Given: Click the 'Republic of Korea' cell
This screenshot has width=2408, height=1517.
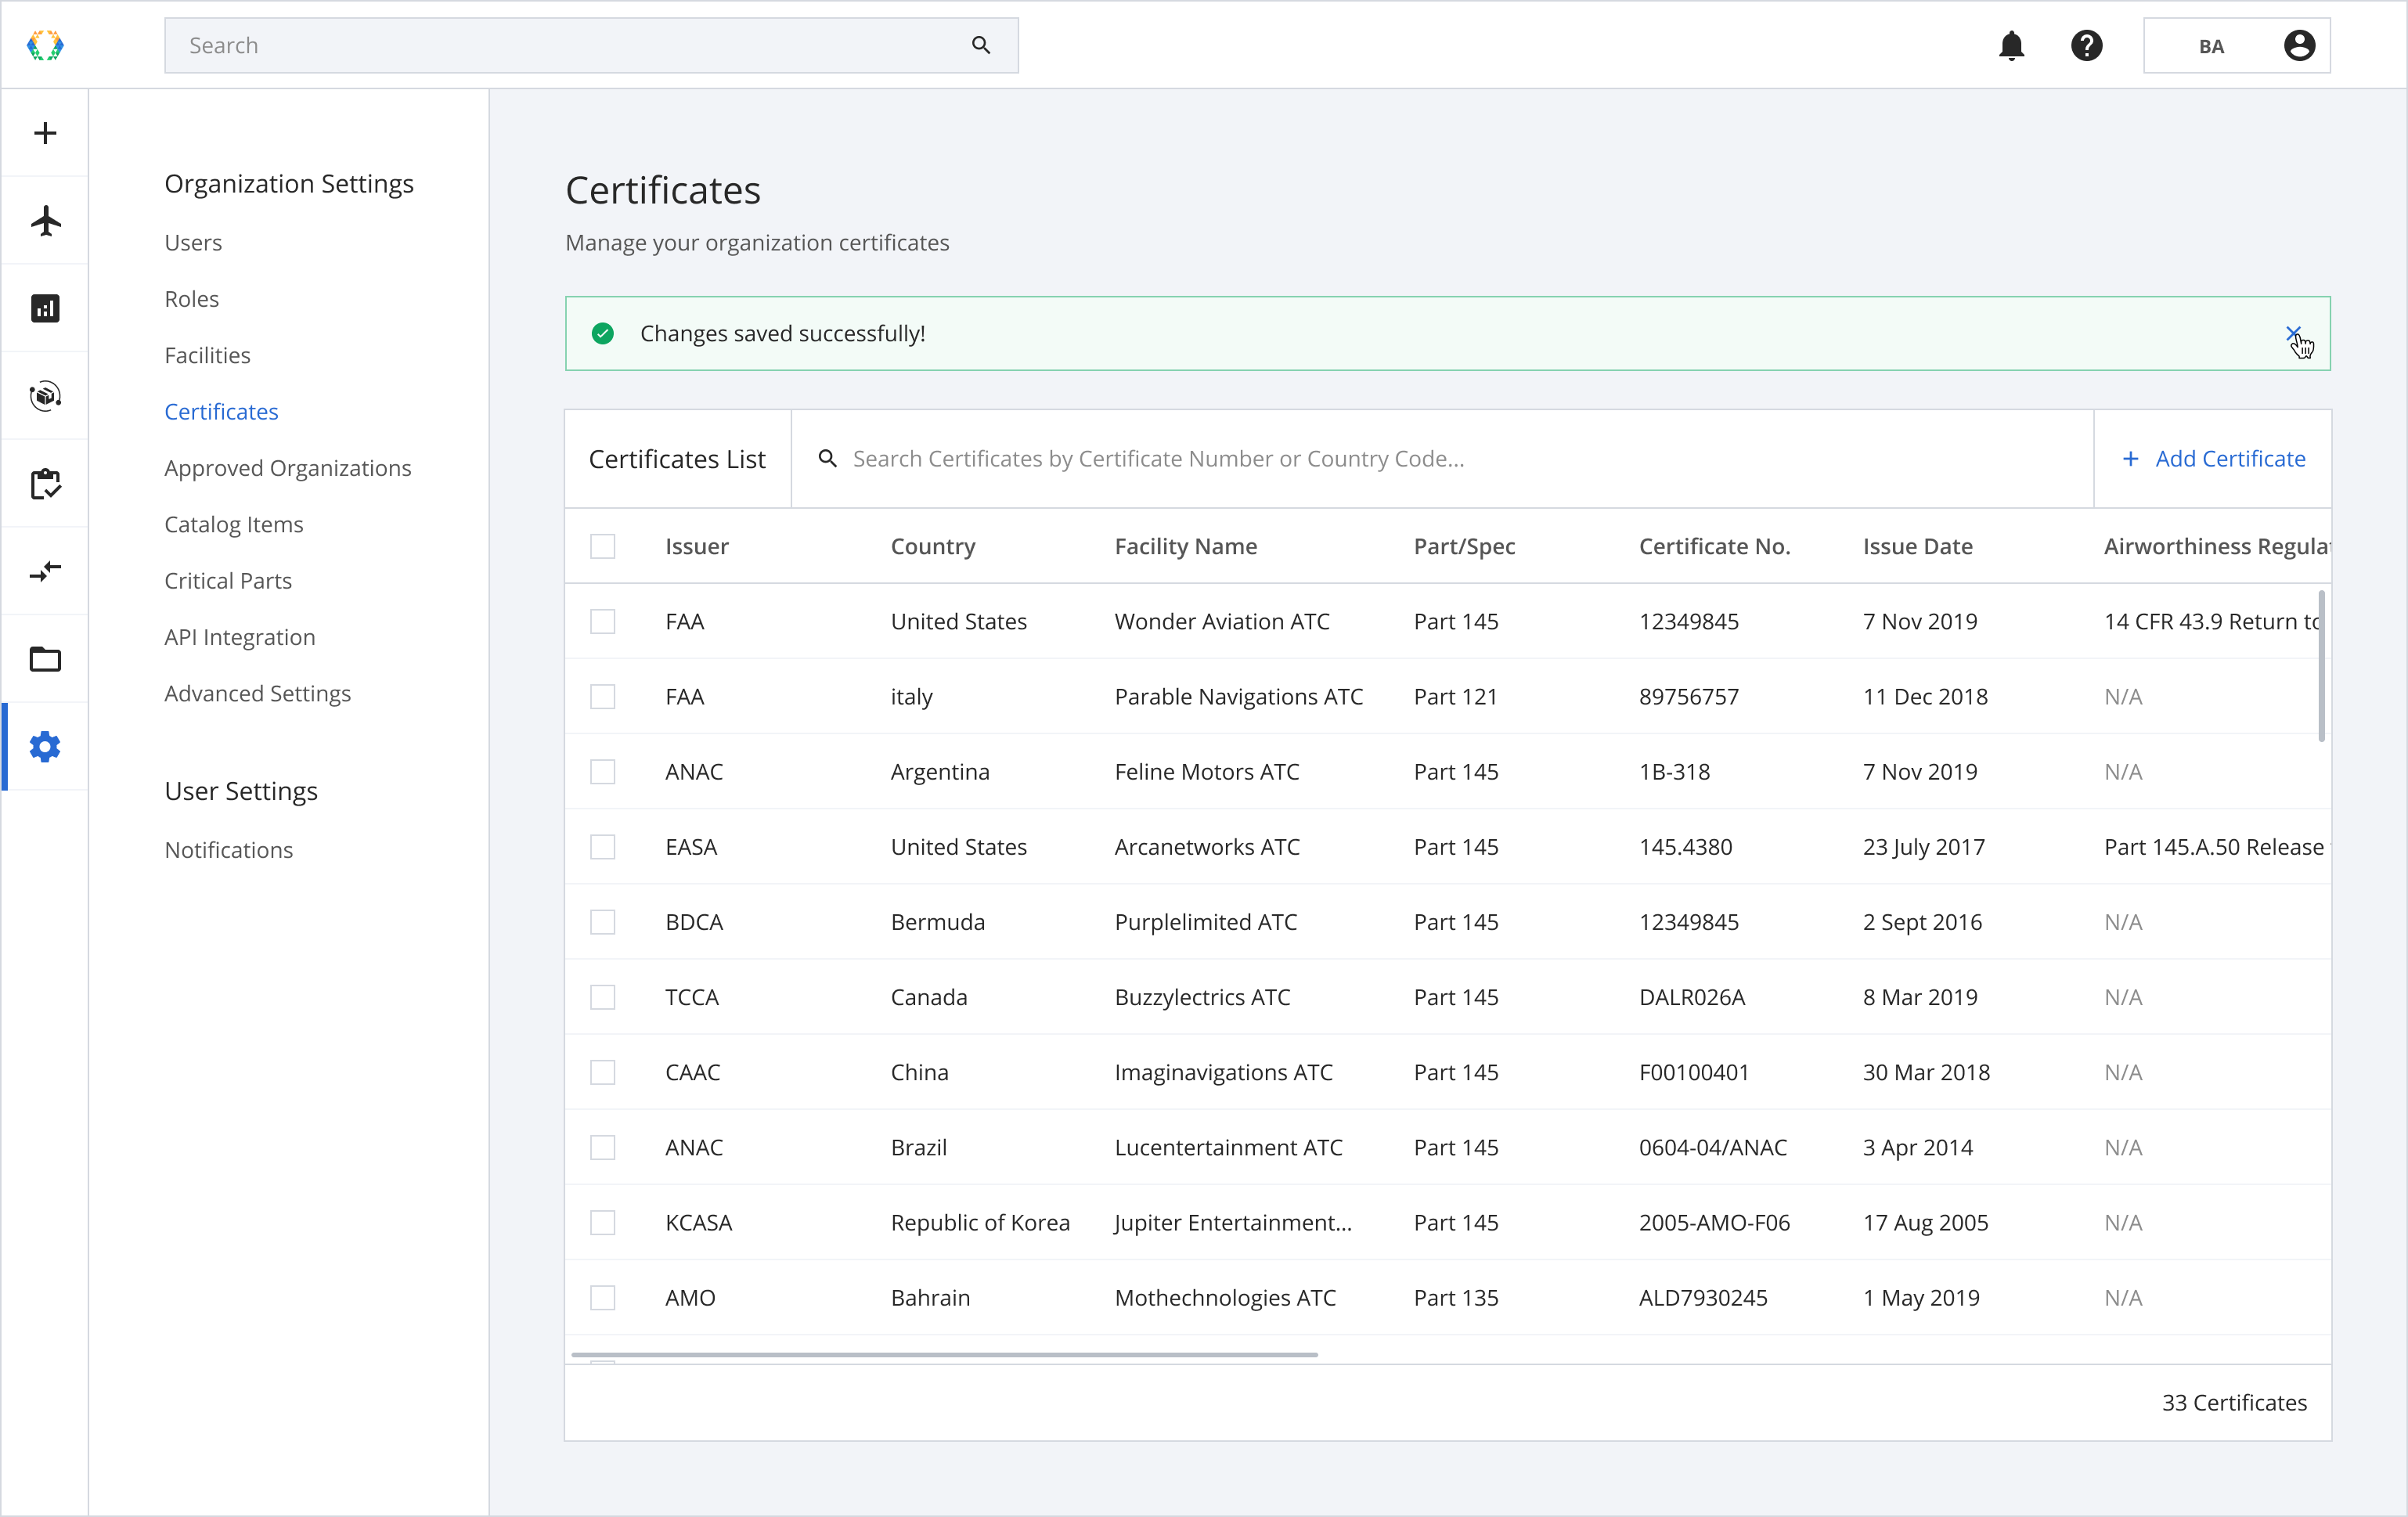Looking at the screenshot, I should pos(980,1222).
